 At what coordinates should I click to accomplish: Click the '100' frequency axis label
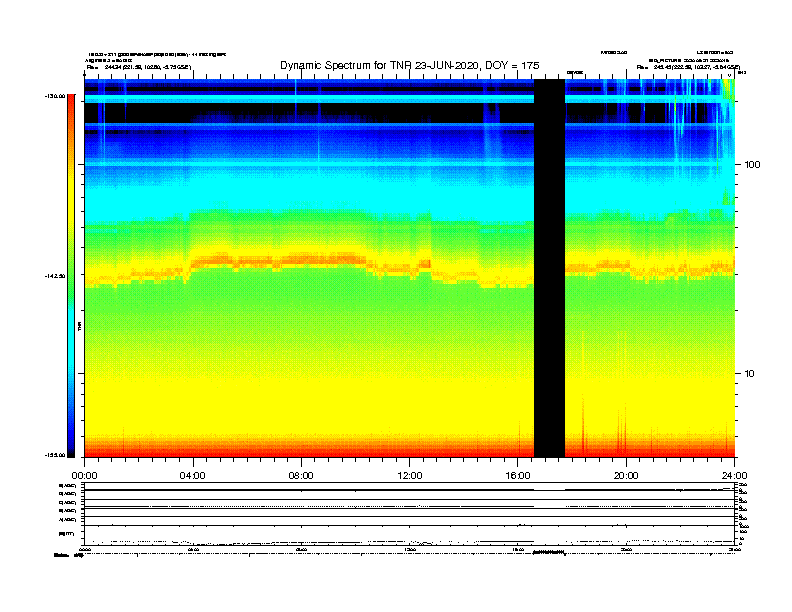[752, 165]
